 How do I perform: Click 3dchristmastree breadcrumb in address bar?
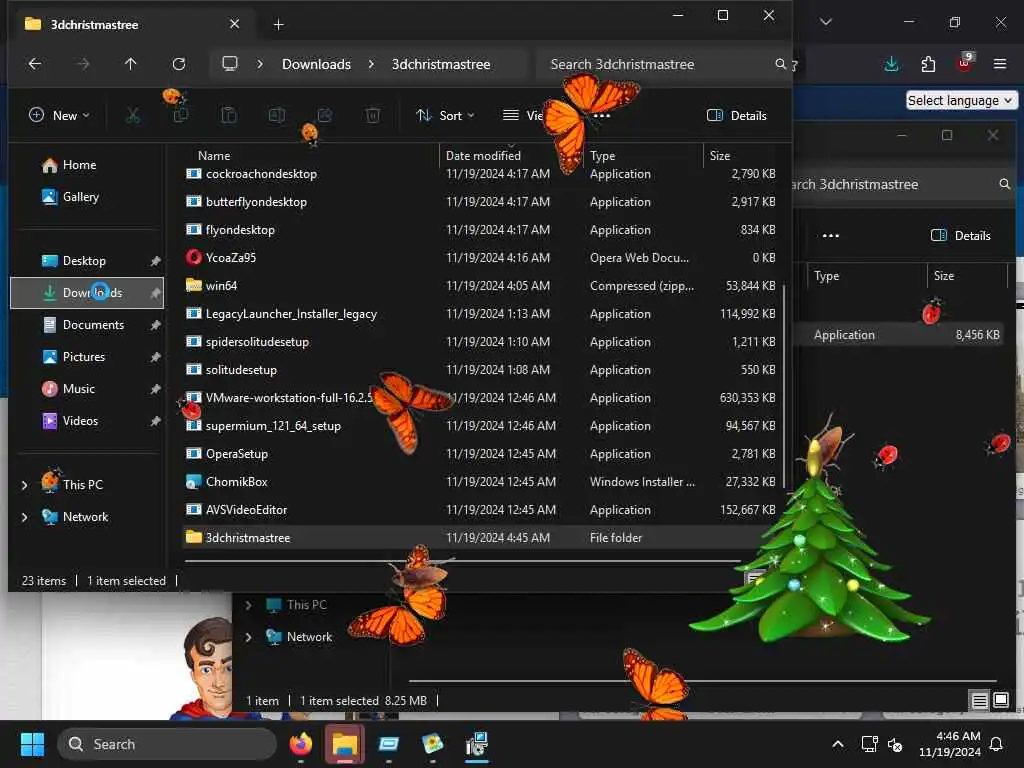pyautogui.click(x=441, y=64)
